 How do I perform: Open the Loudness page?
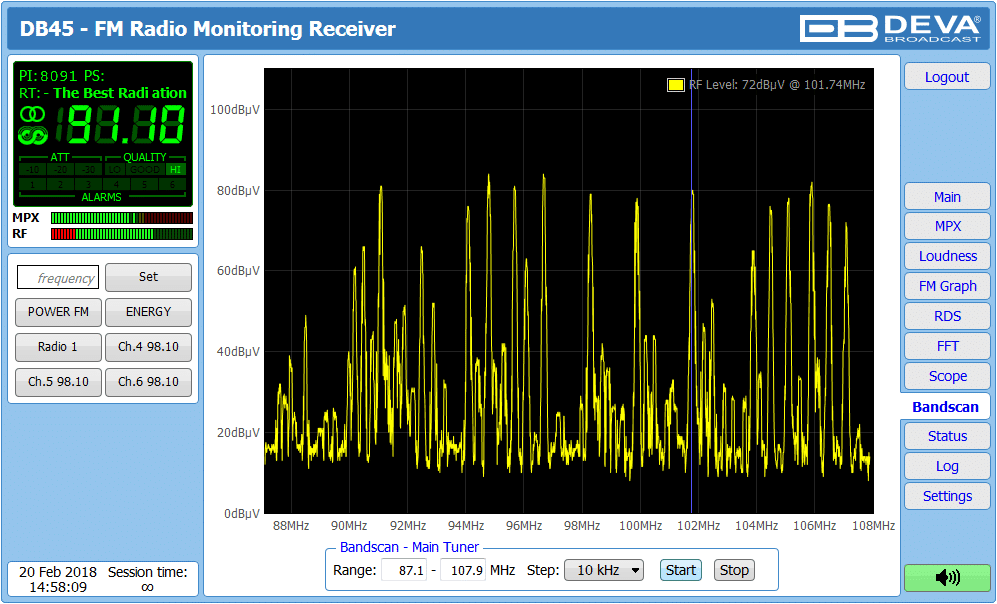(x=947, y=256)
